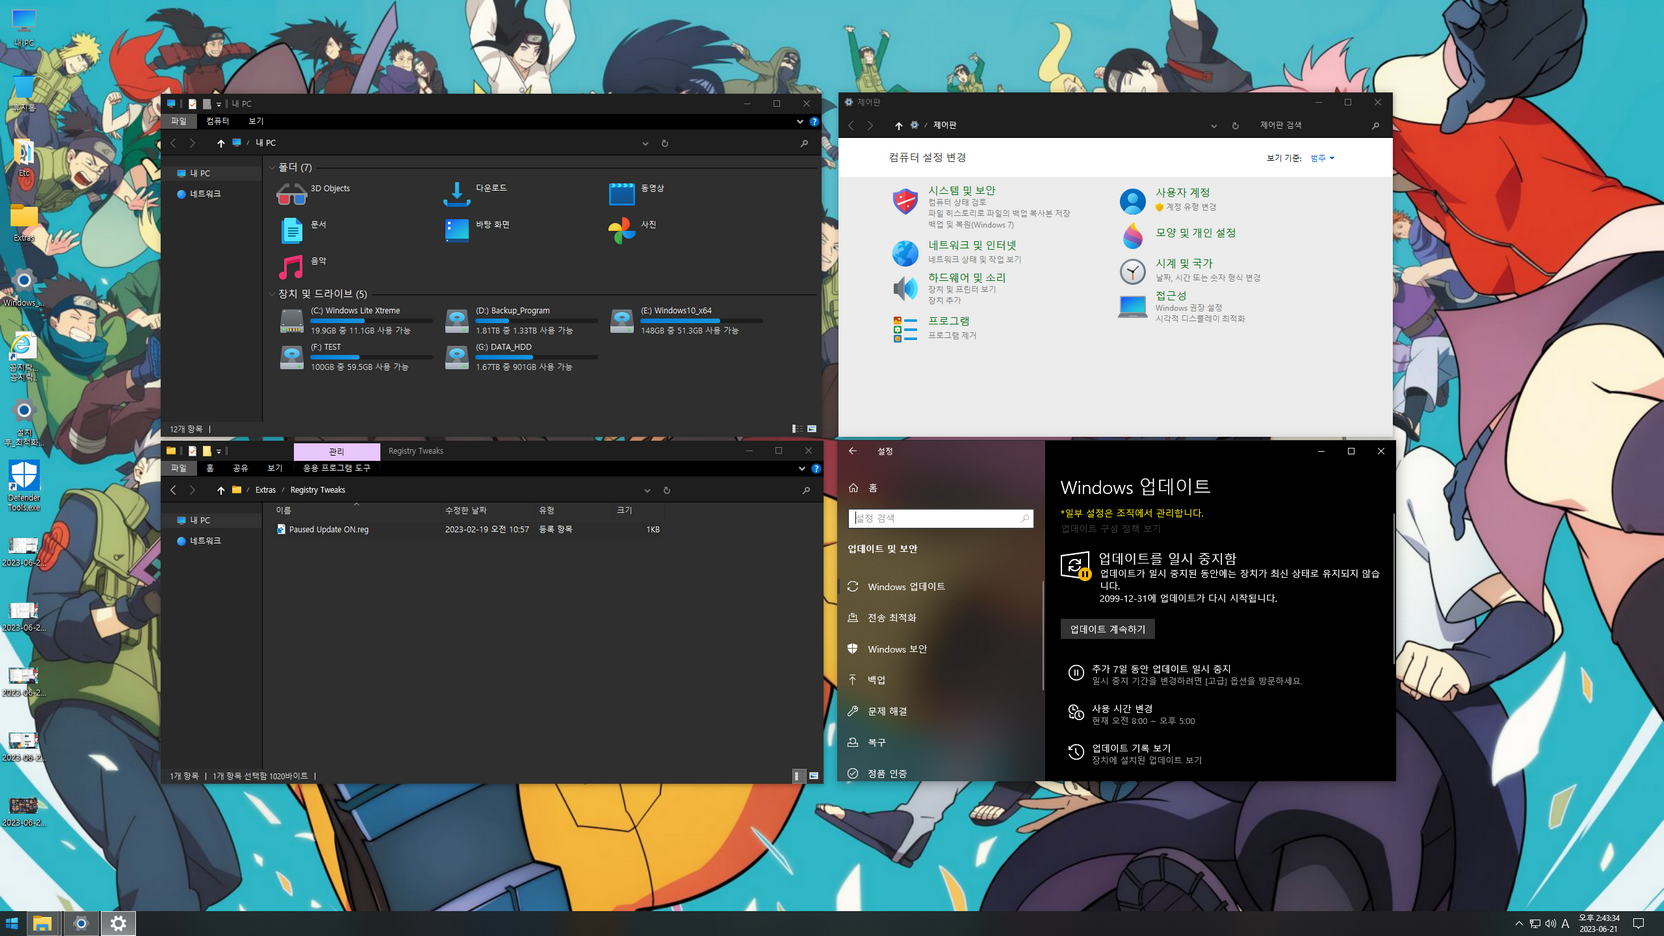Expand address dropdown in Registry Tweaks window
The height and width of the screenshot is (936, 1664).
[x=647, y=490]
